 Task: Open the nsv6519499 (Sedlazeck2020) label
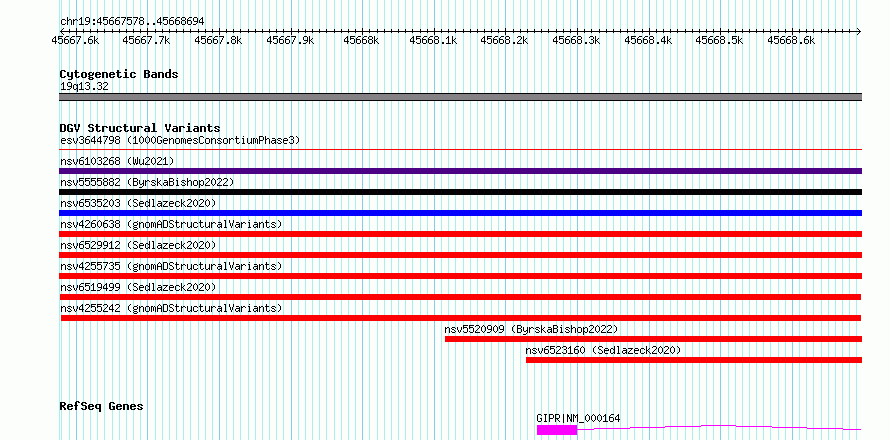pos(138,287)
